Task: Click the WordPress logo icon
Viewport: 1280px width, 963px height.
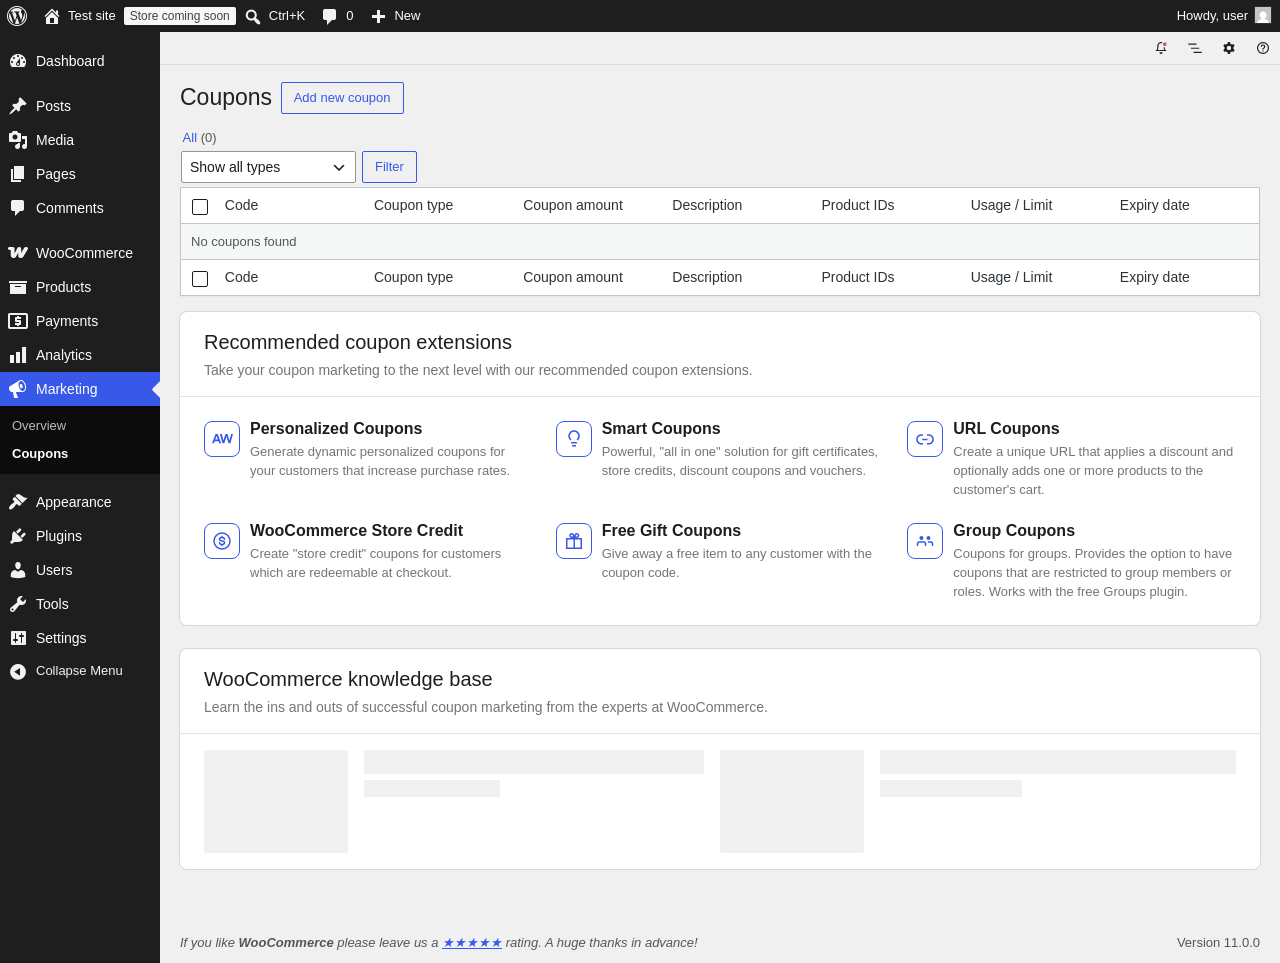Action: [17, 16]
